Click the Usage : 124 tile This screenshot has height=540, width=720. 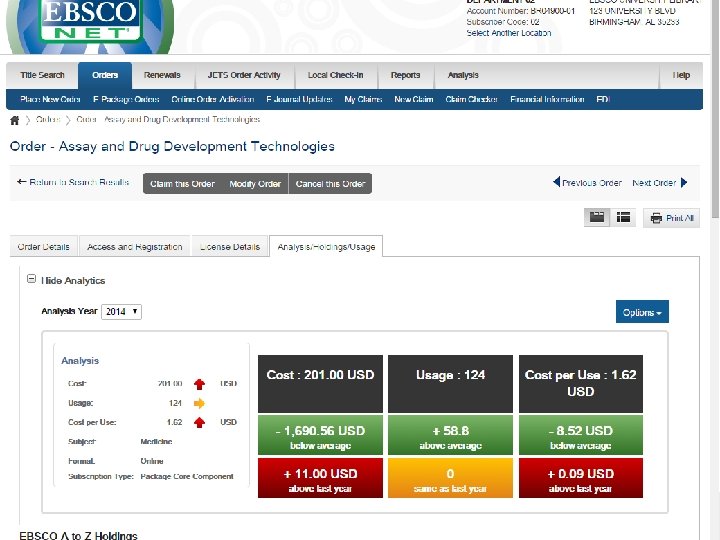point(450,384)
